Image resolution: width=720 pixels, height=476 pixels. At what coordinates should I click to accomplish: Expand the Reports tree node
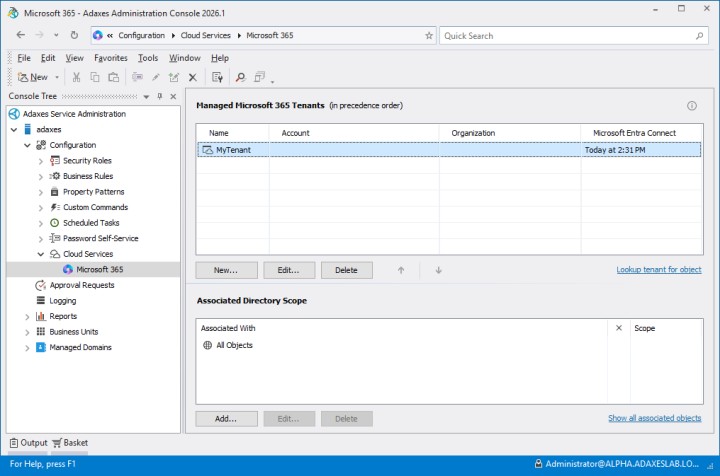pyautogui.click(x=28, y=317)
